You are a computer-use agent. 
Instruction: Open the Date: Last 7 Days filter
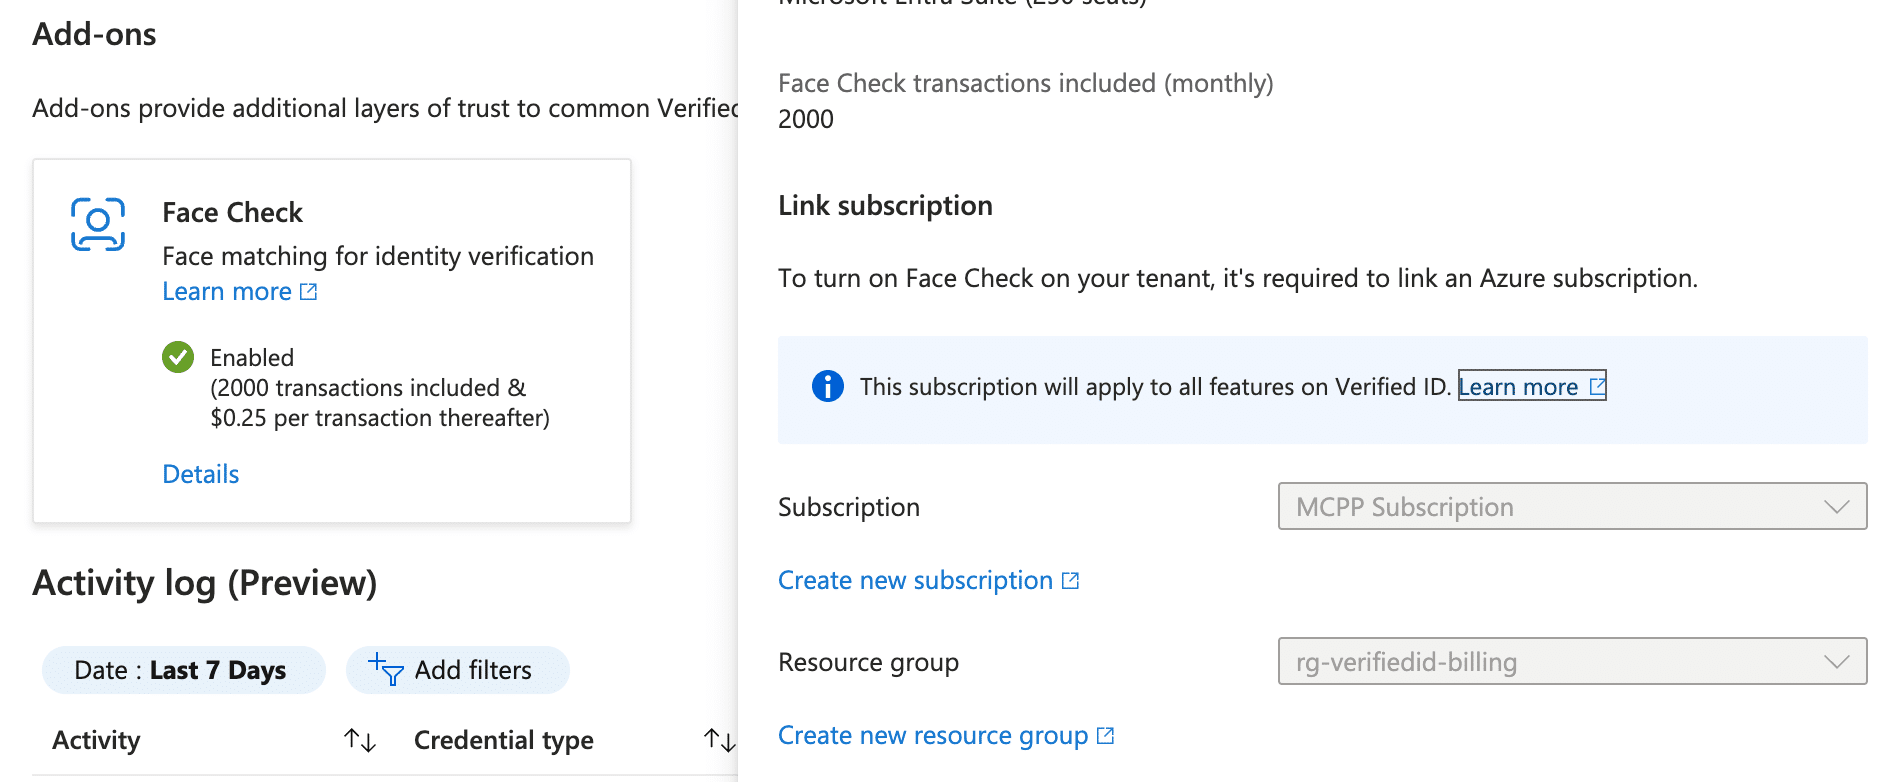tap(182, 670)
